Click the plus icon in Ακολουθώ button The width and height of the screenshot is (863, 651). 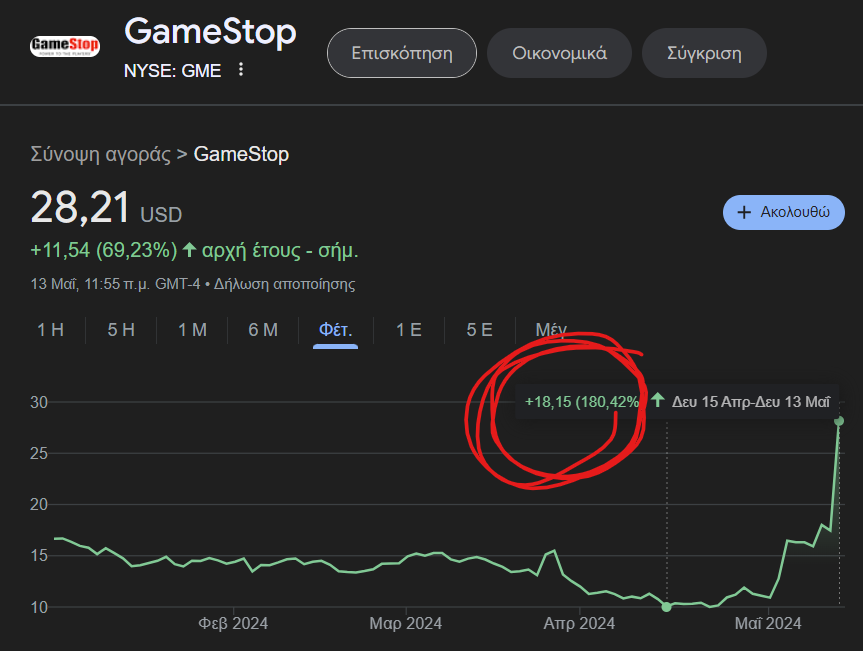point(744,212)
